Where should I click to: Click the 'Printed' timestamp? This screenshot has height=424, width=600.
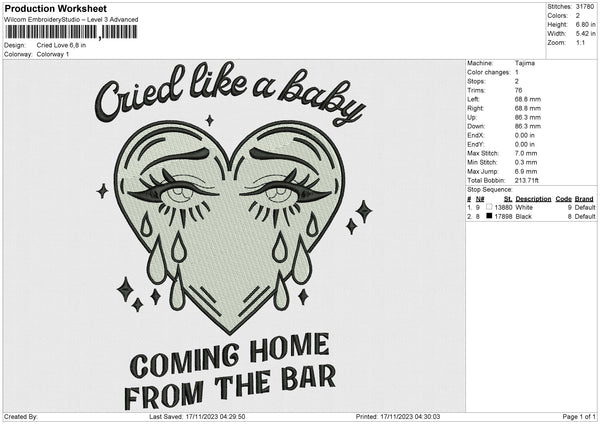(x=398, y=417)
